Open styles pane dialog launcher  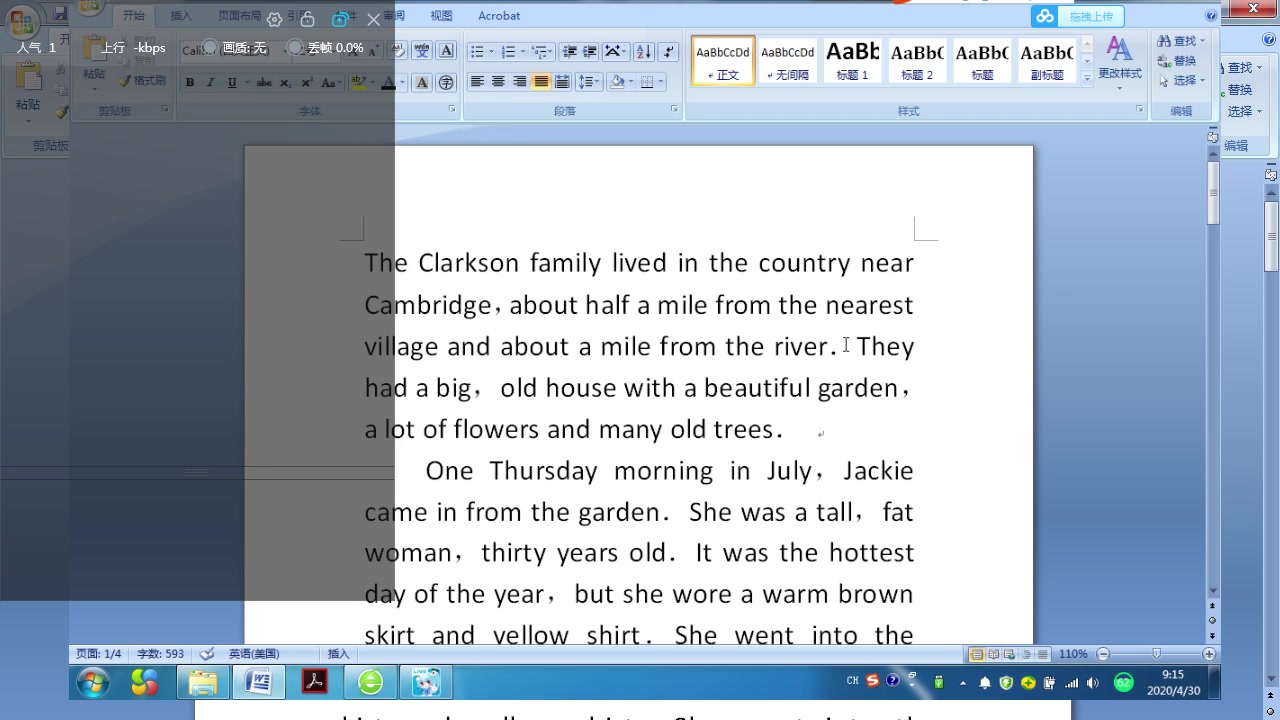(x=1140, y=109)
